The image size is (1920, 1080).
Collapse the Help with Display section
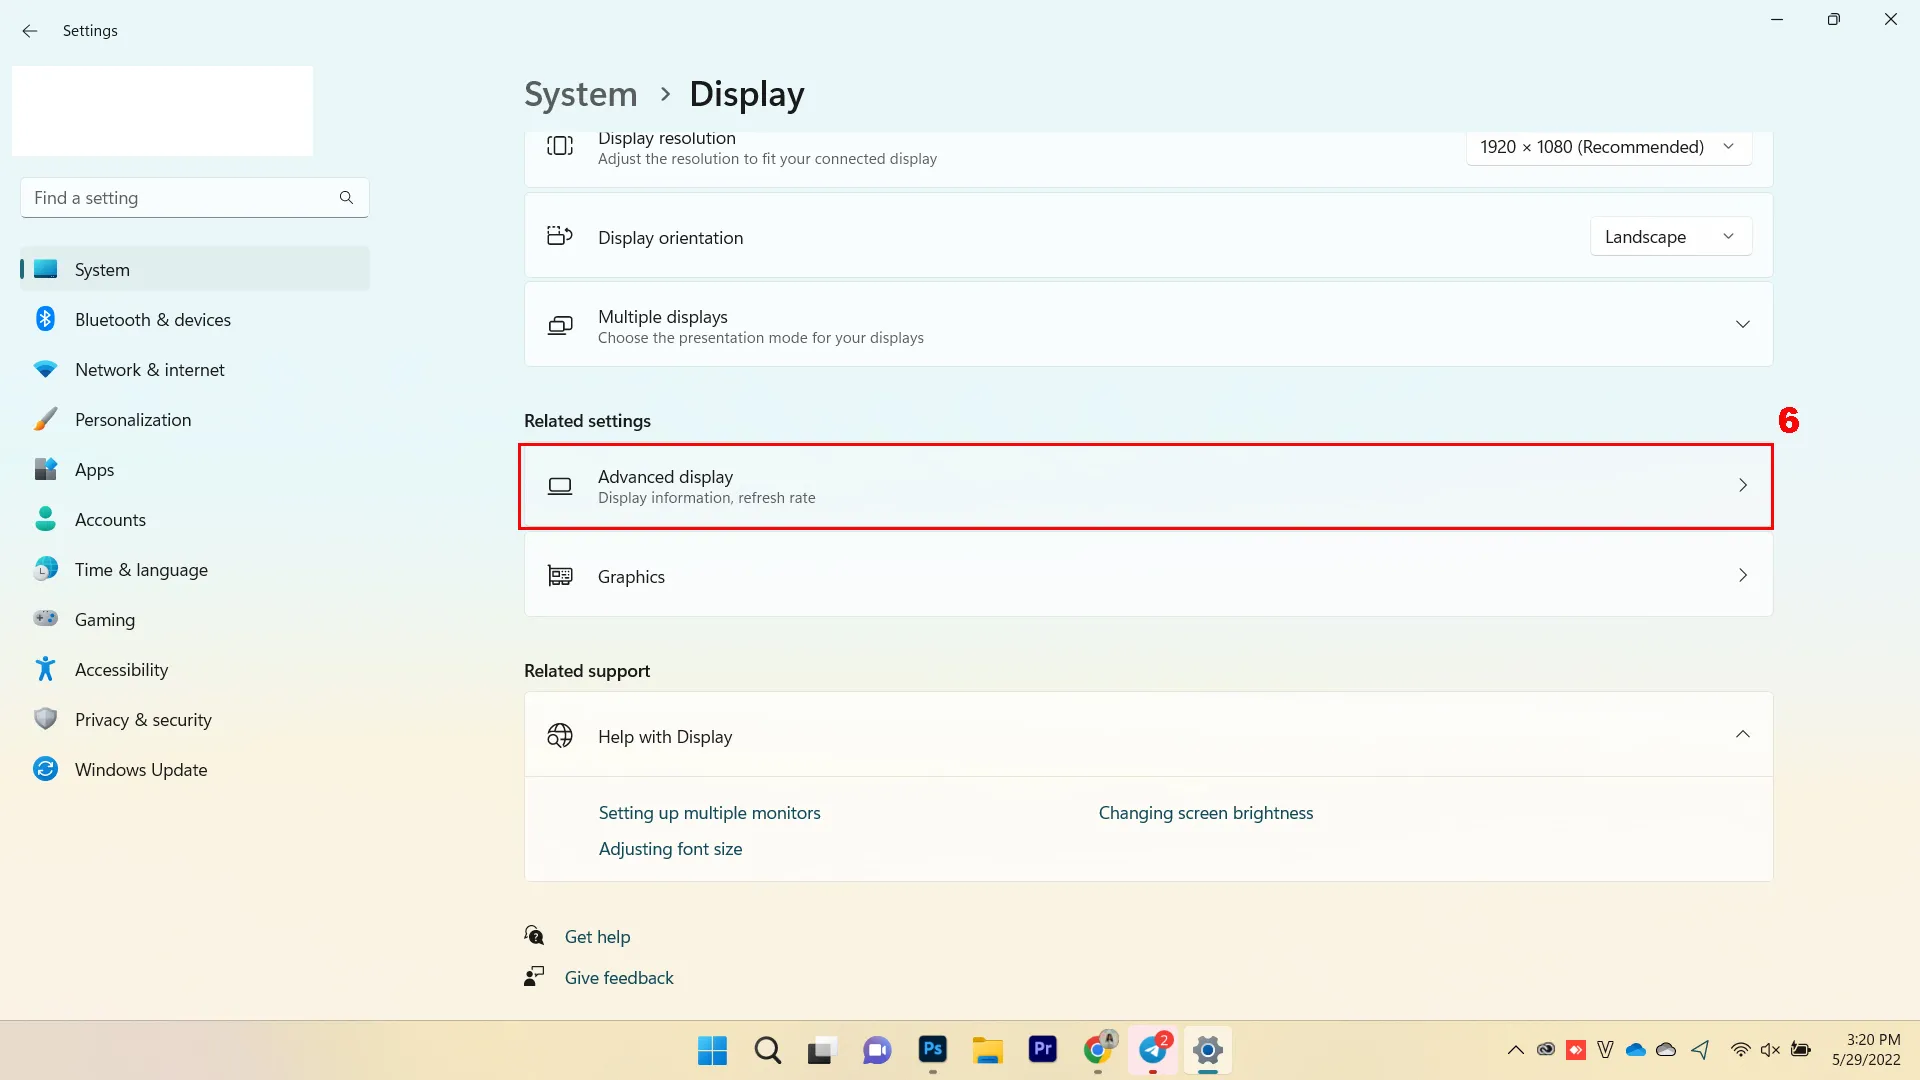tap(1742, 735)
